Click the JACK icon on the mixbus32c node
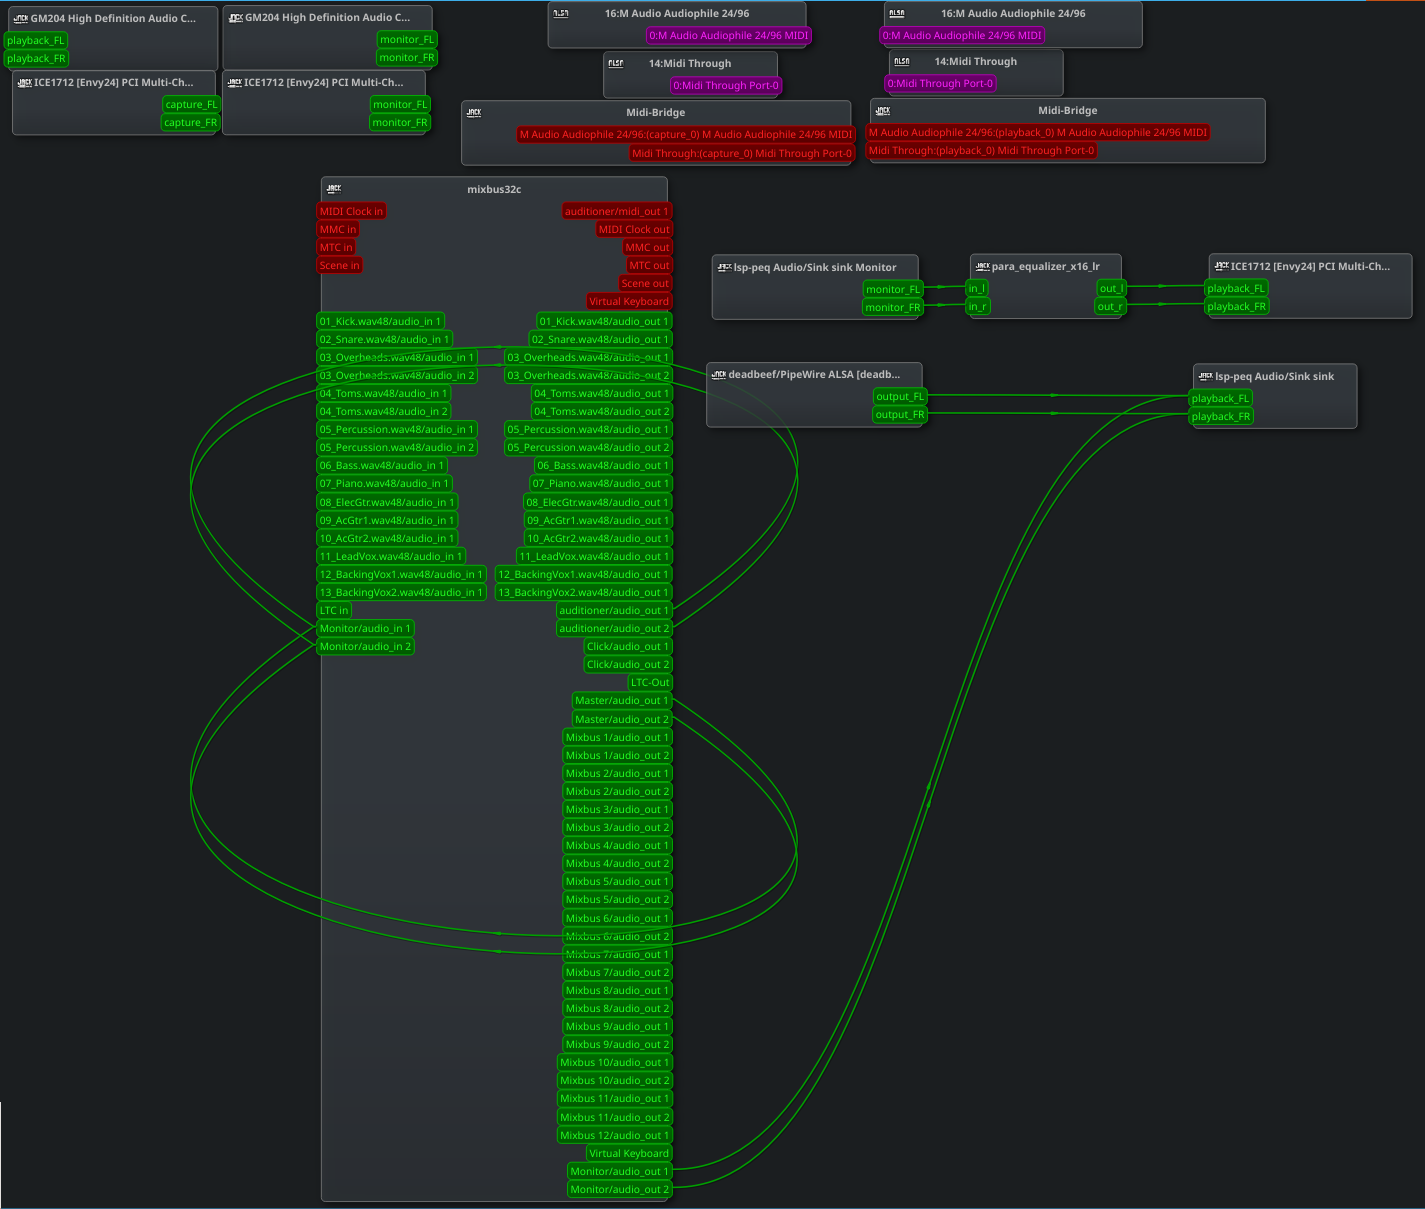 tap(334, 188)
